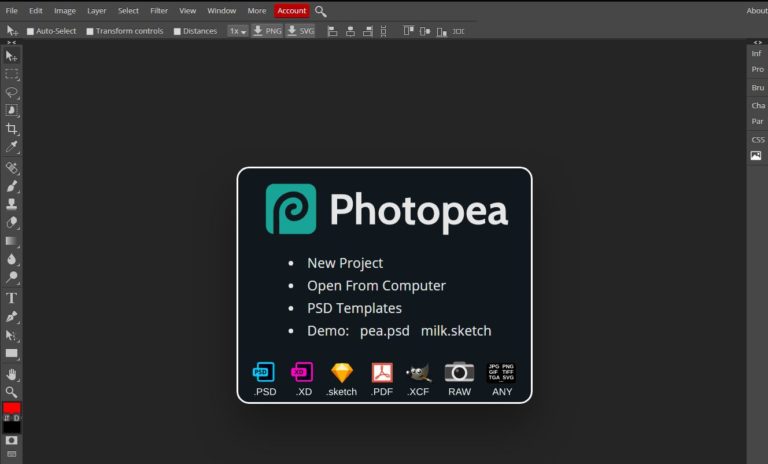Select the Rectangle Select tool

pyautogui.click(x=11, y=74)
